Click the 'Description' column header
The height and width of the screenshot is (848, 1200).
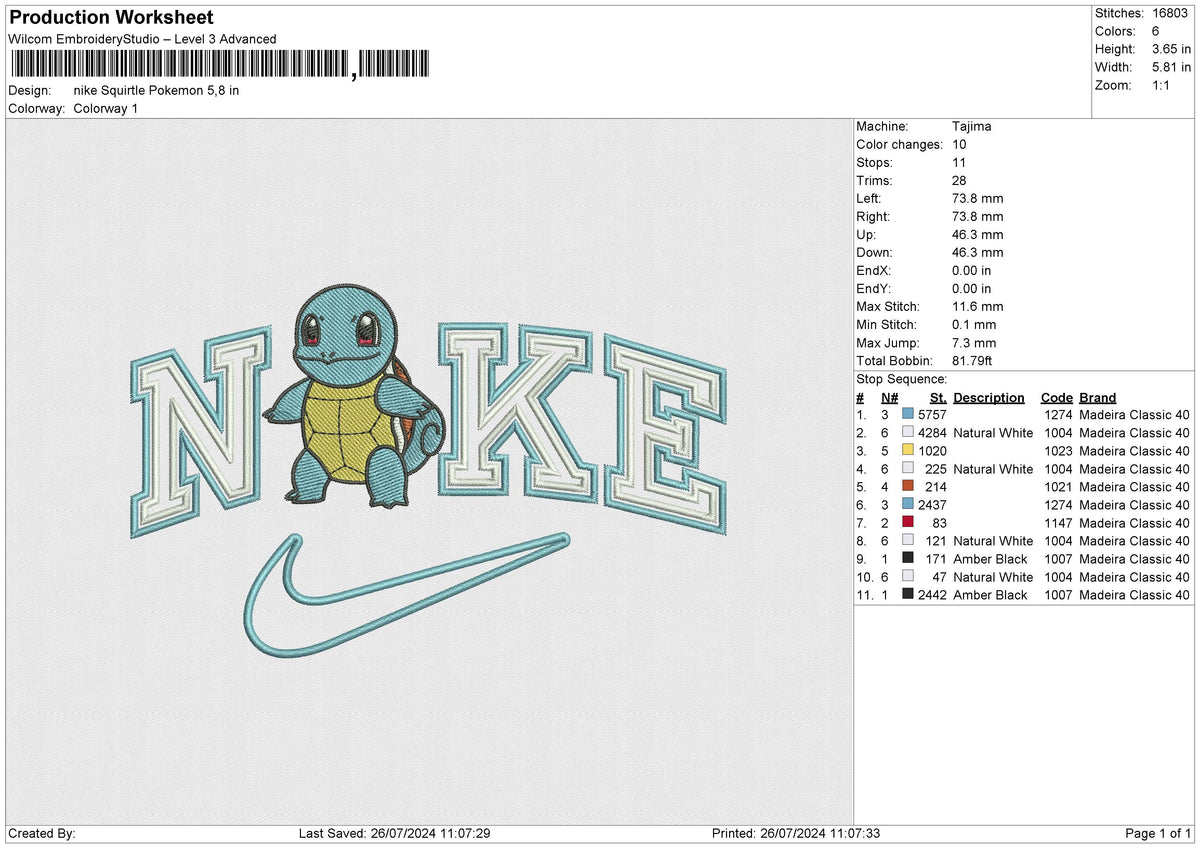pos(989,397)
